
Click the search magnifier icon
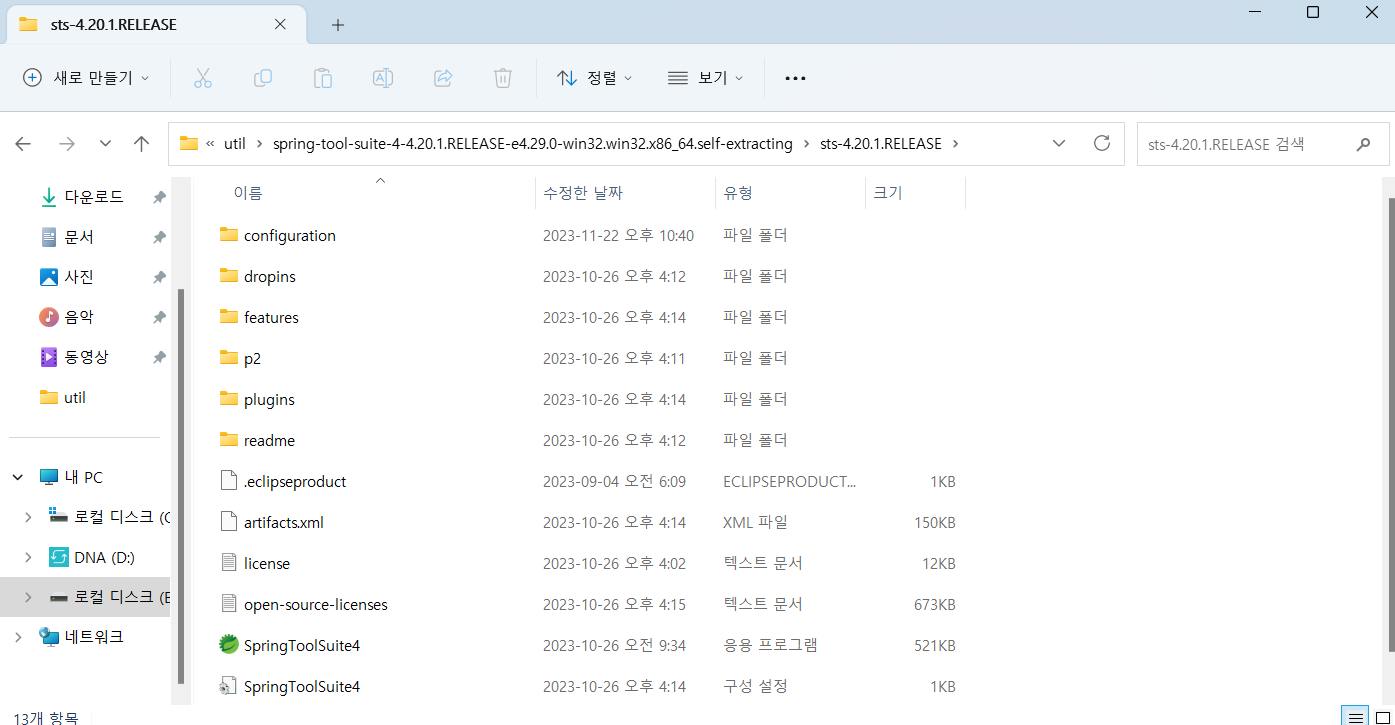1363,144
